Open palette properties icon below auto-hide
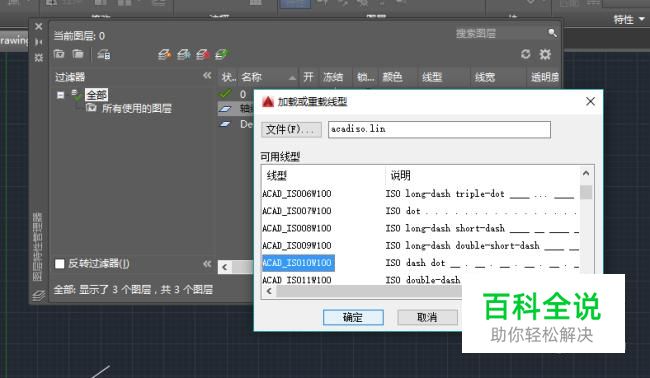 click(x=39, y=57)
